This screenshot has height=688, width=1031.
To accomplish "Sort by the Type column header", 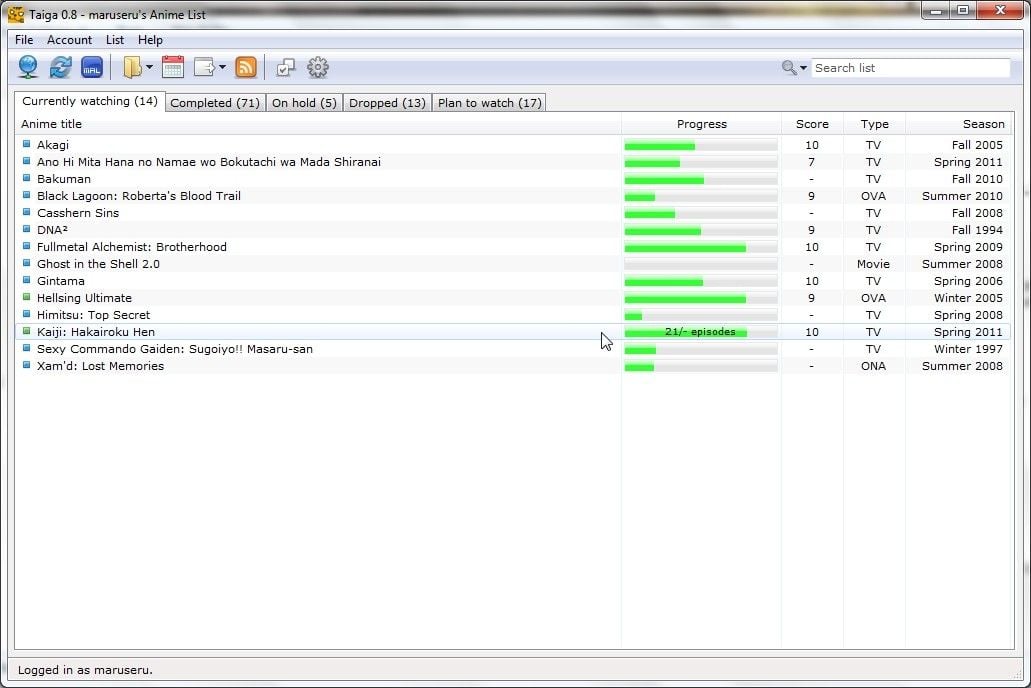I will pos(875,124).
